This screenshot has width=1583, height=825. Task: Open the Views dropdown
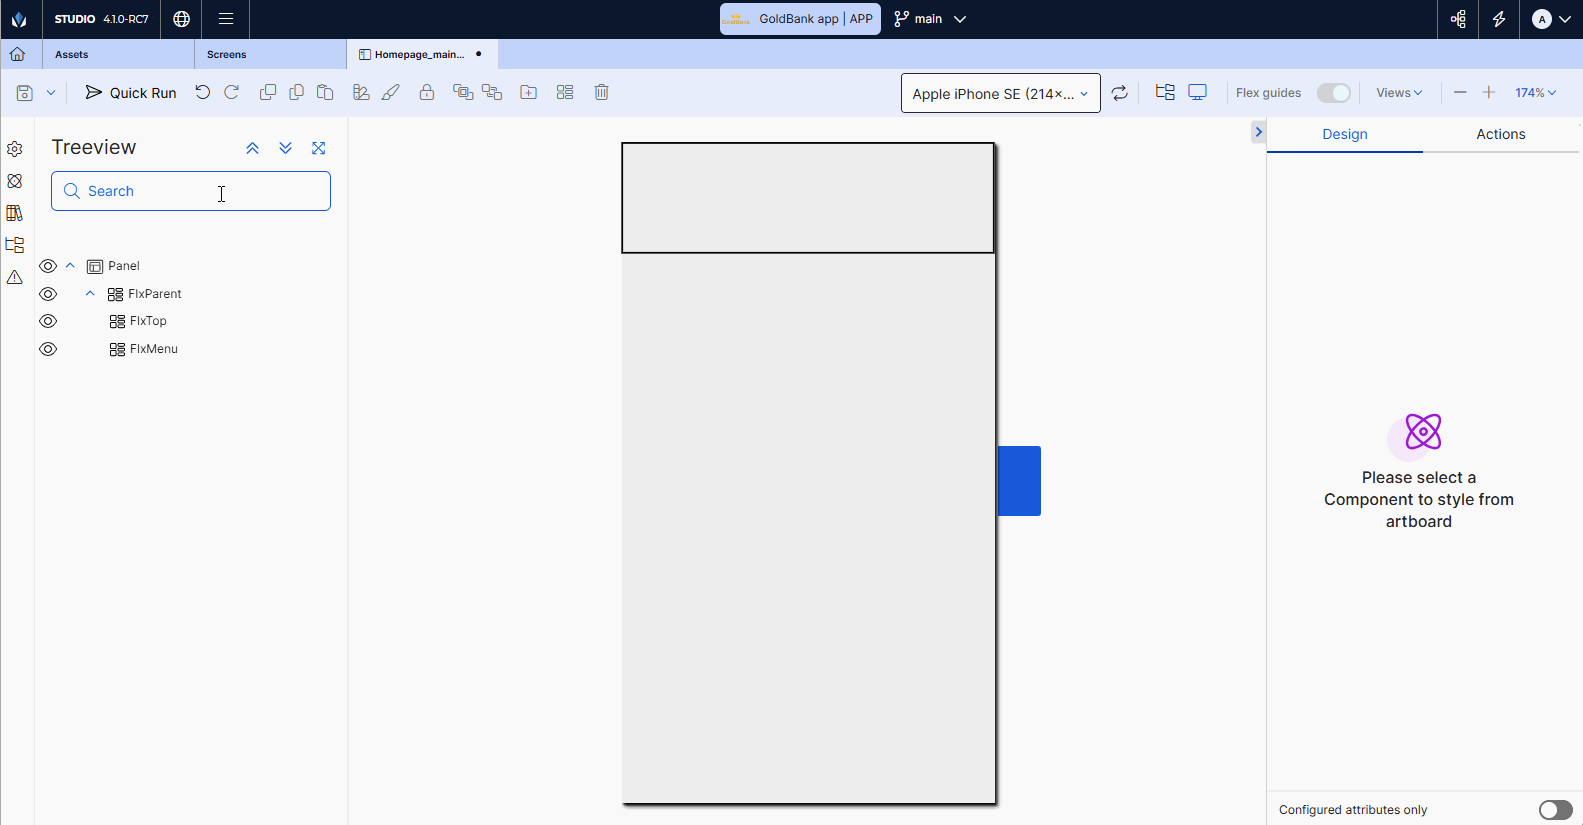1399,93
